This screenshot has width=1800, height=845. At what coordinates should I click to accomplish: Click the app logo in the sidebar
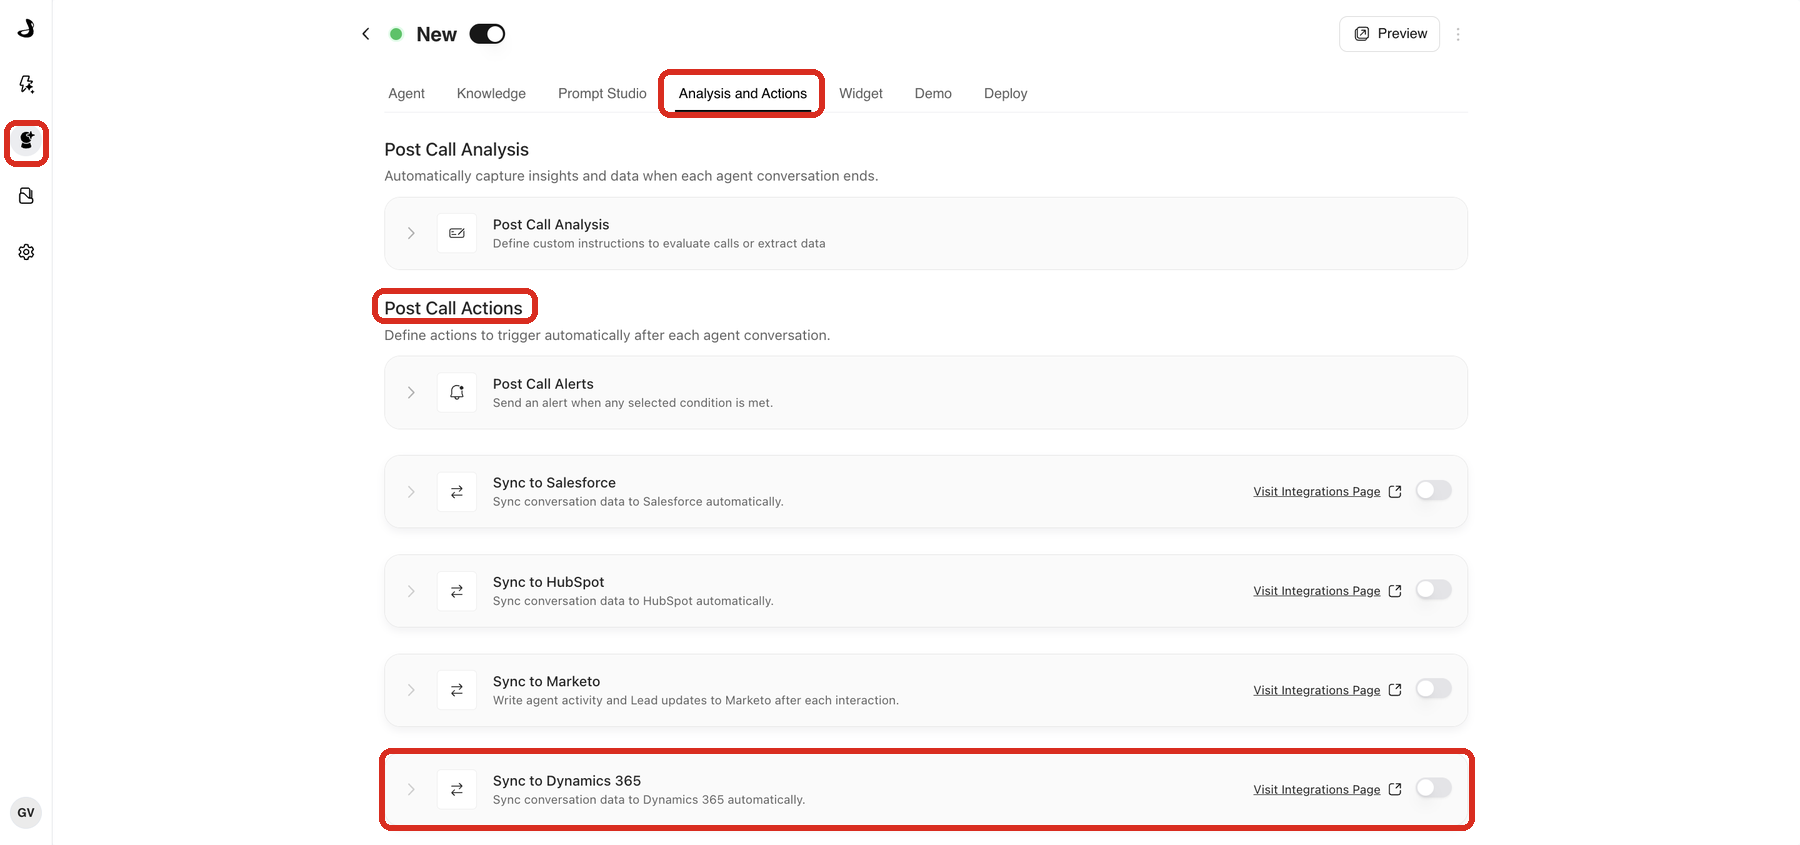(26, 28)
